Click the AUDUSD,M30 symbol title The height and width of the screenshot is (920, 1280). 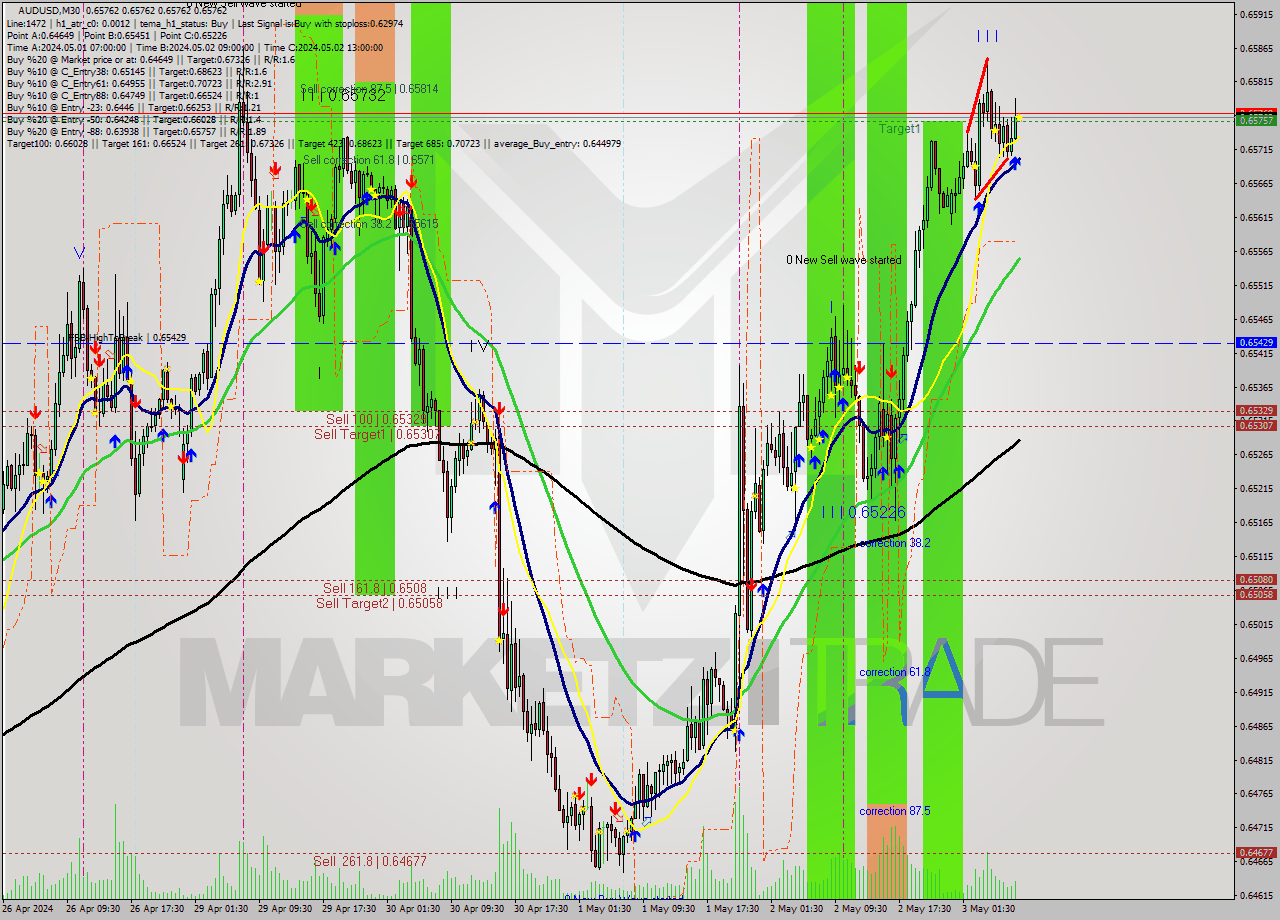tap(49, 9)
